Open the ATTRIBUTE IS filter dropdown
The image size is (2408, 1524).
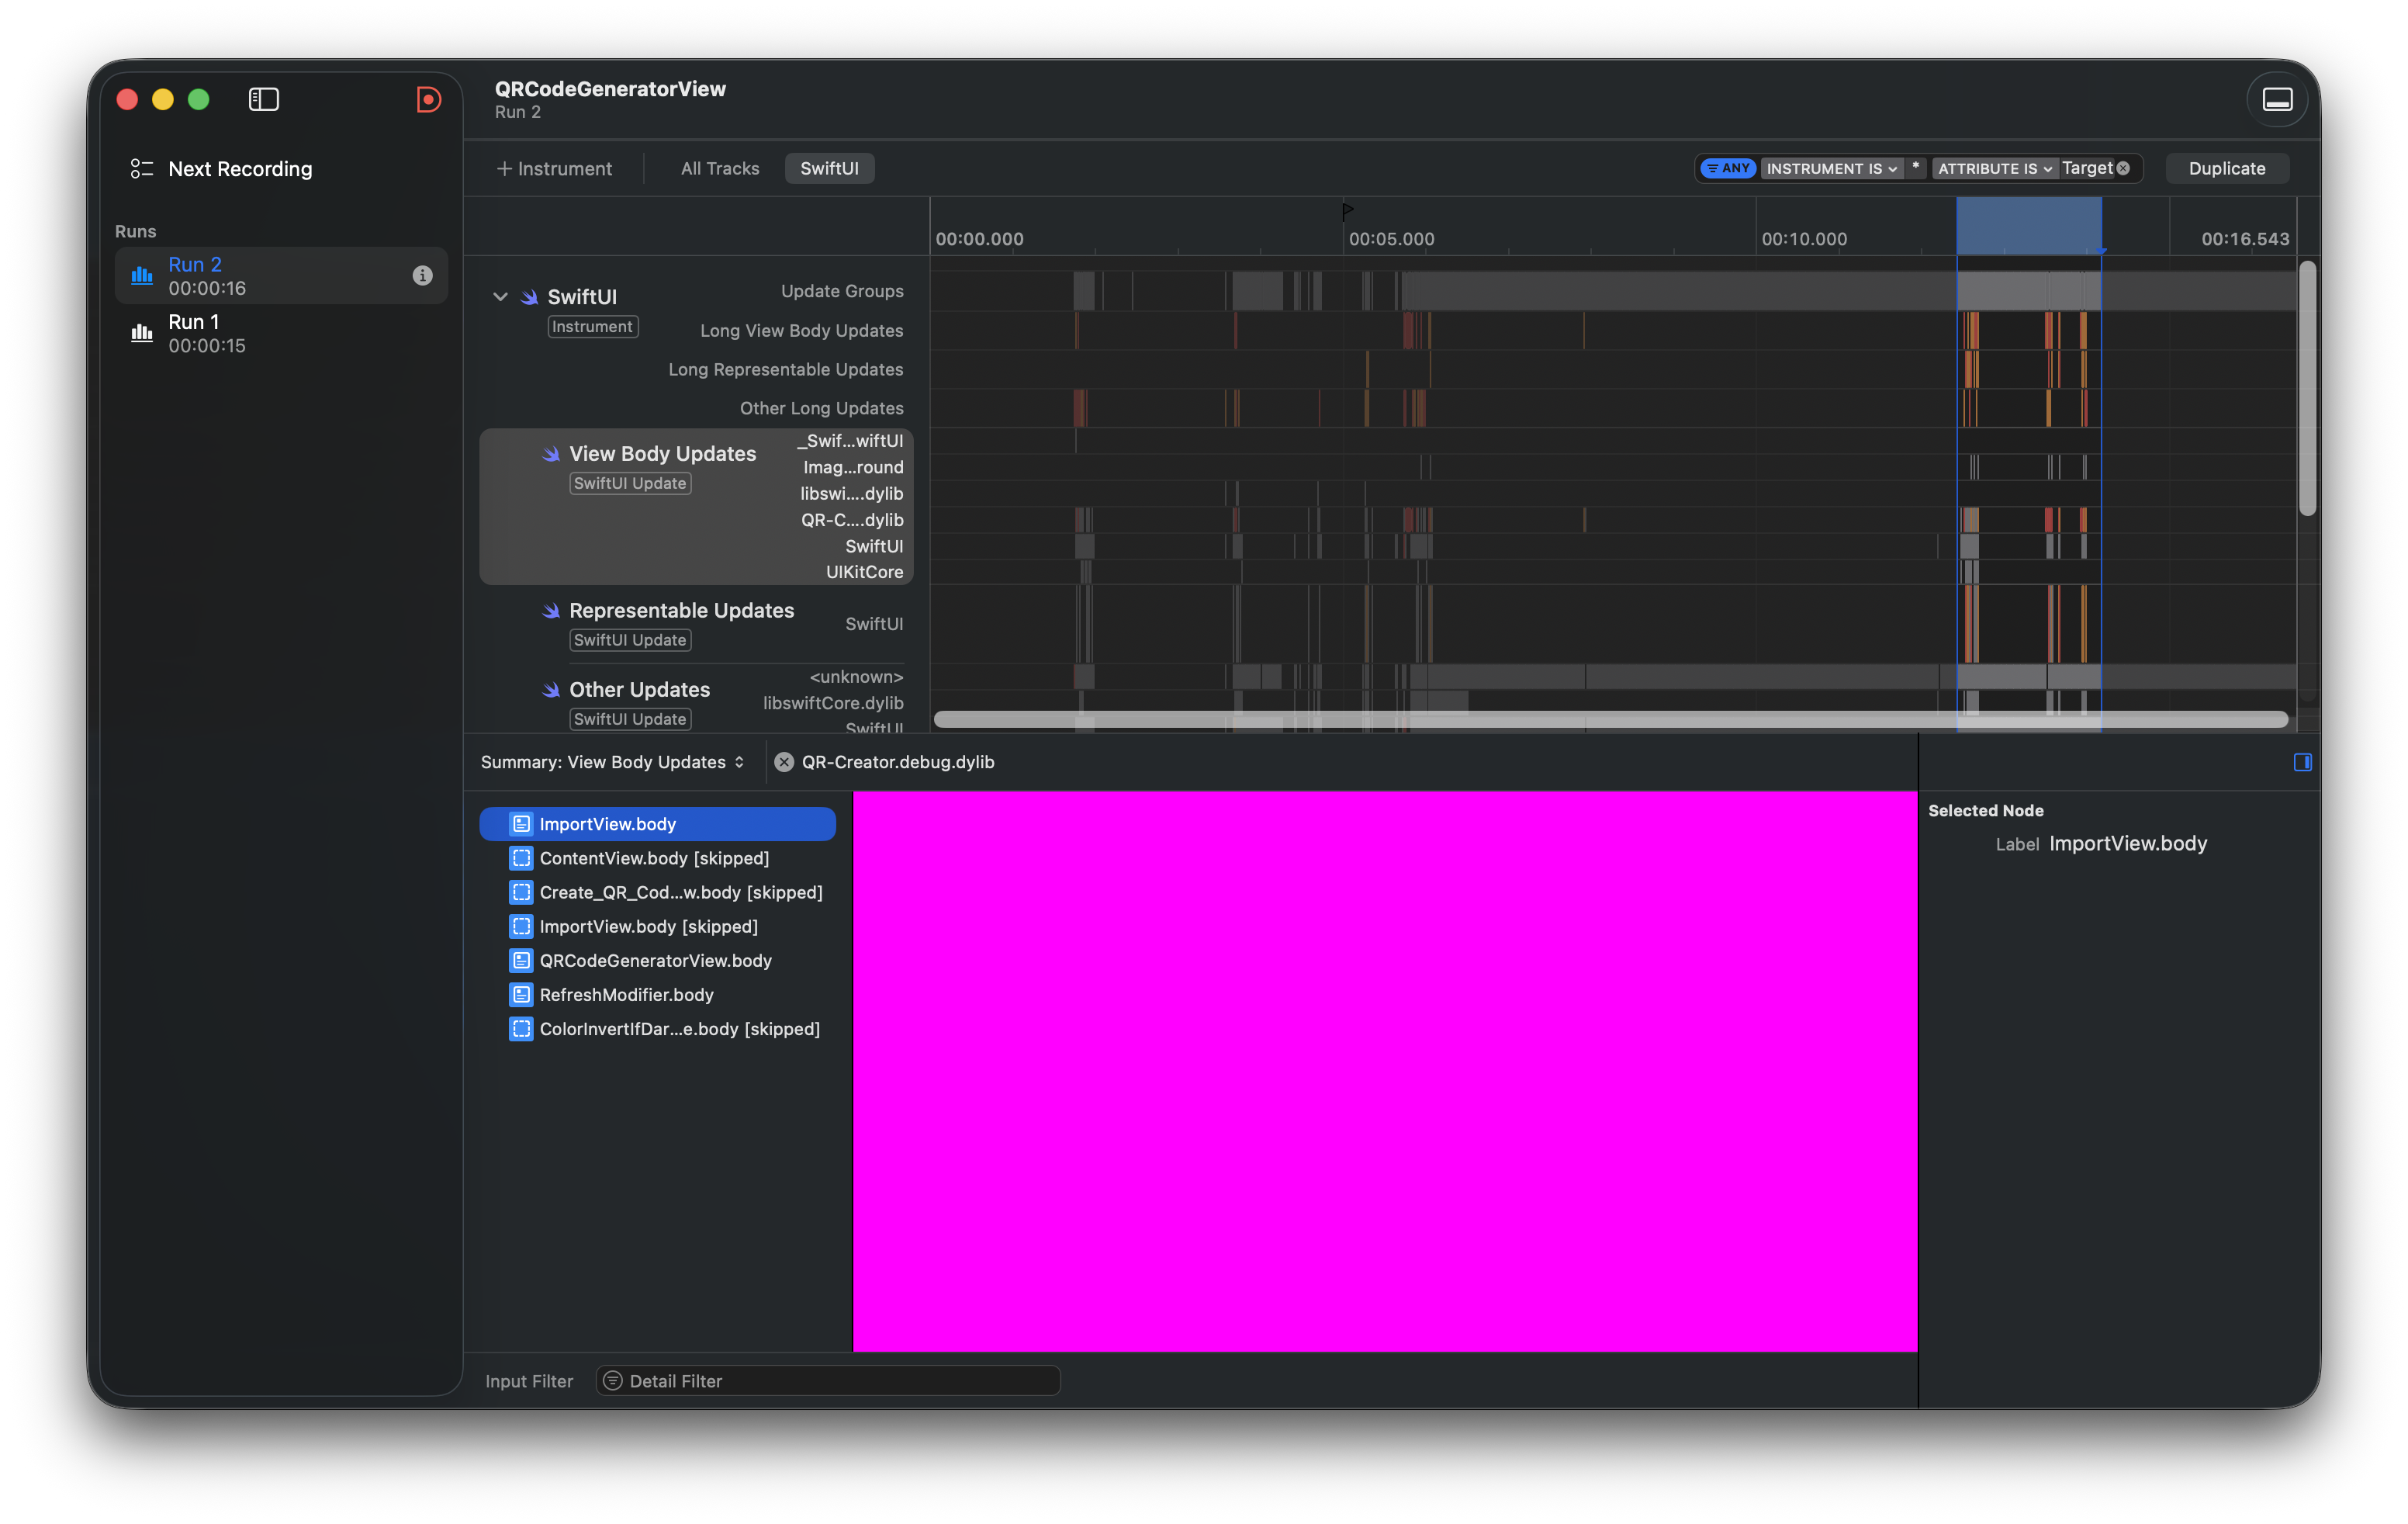(x=1994, y=168)
